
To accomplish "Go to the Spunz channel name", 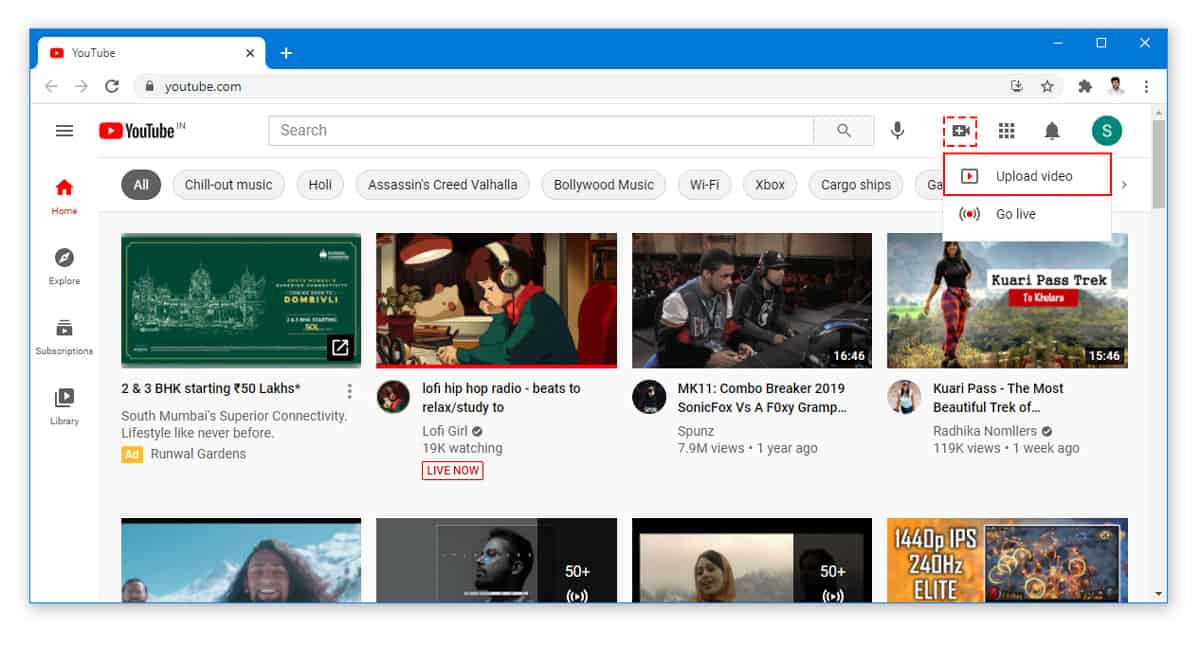I will click(x=696, y=431).
